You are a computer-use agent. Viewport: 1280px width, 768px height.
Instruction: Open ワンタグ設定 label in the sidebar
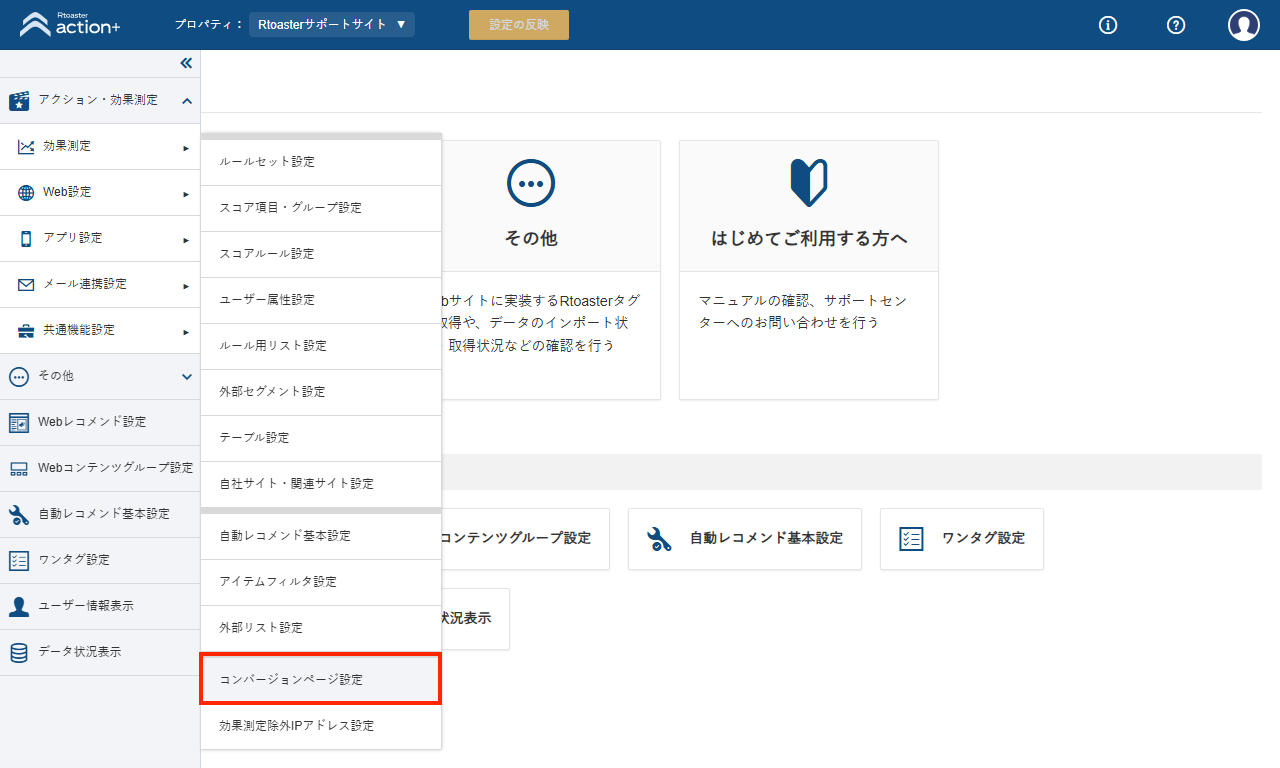click(x=74, y=560)
